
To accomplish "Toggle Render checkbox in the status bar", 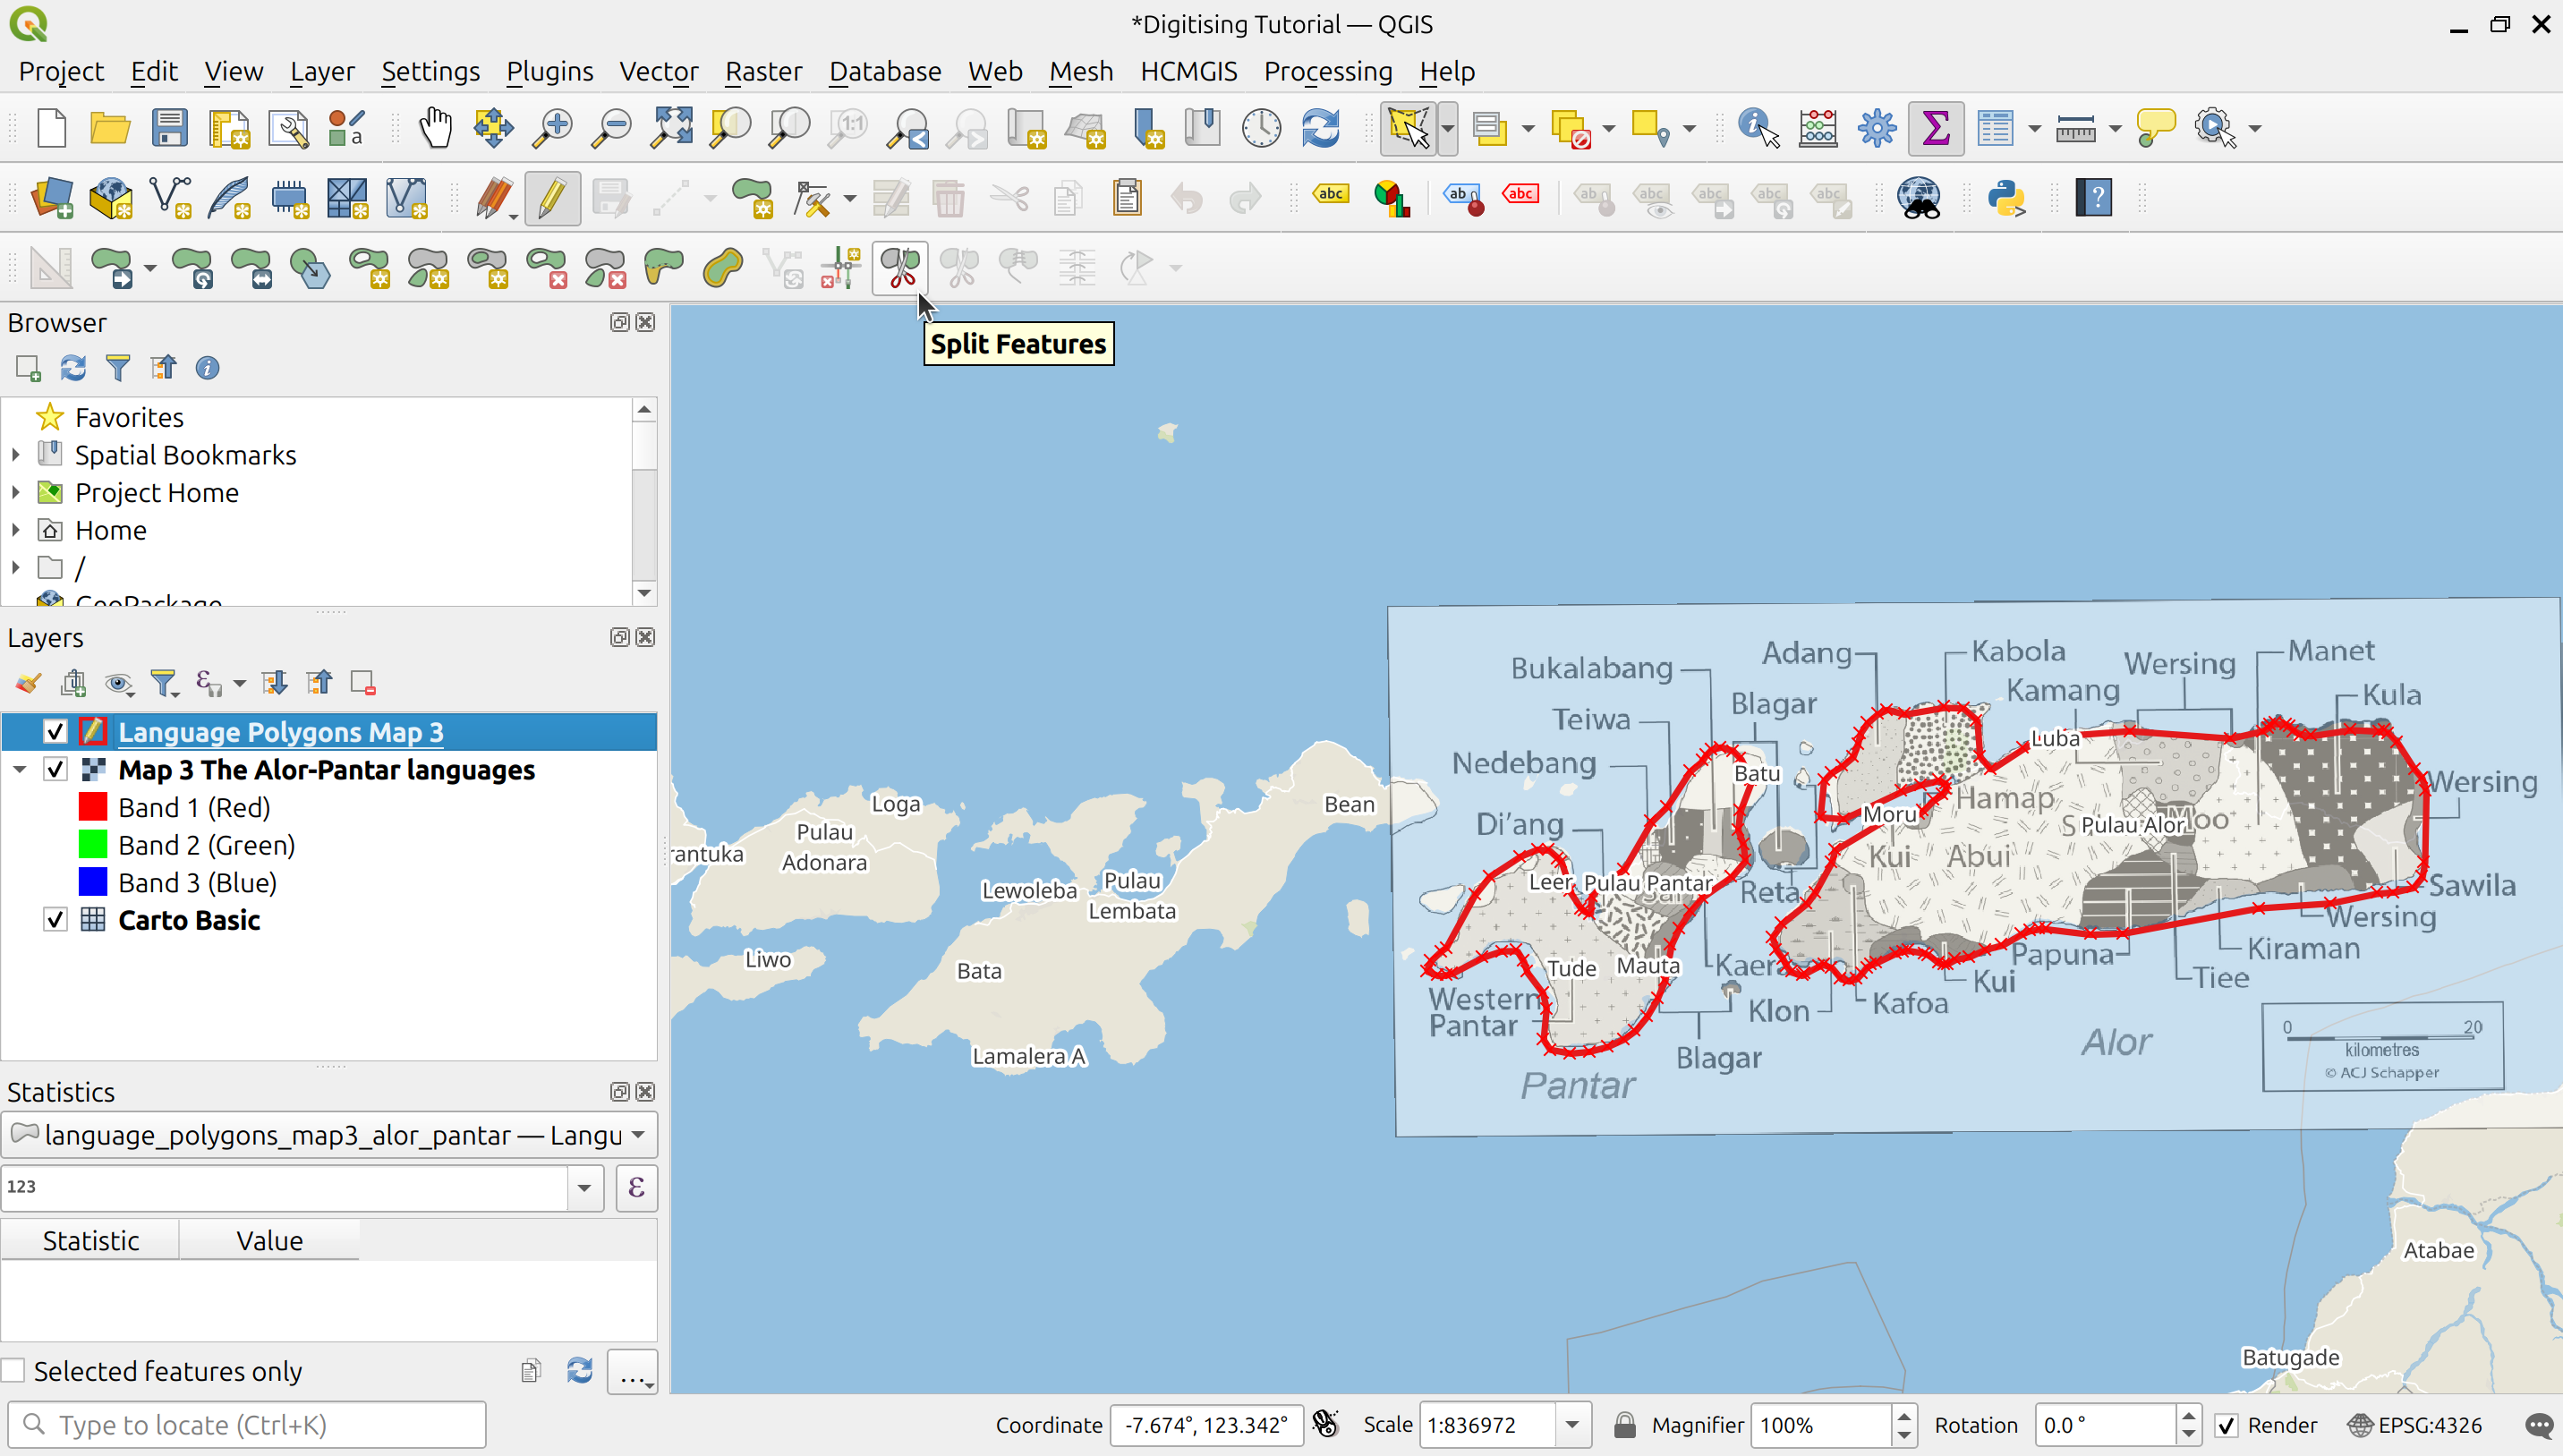I will (2227, 1425).
